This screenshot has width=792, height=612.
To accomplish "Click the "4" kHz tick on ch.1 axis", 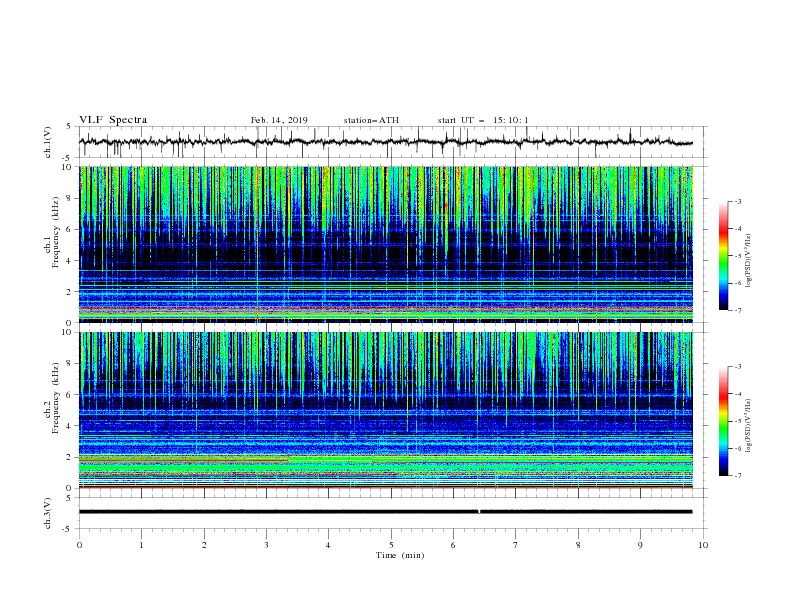I will click(70, 261).
